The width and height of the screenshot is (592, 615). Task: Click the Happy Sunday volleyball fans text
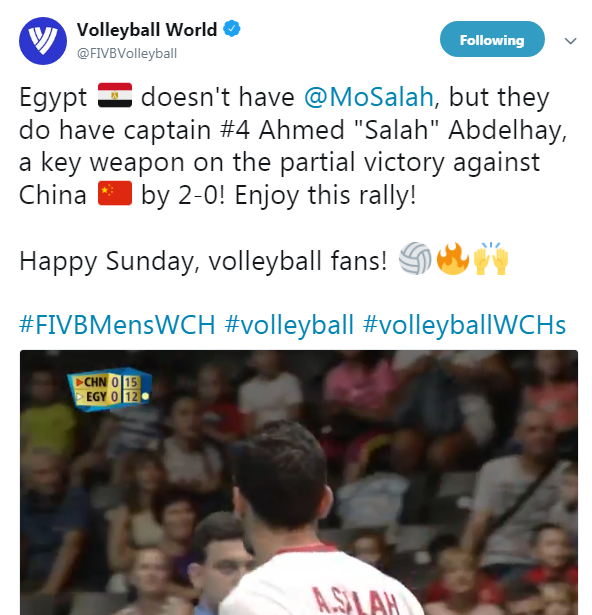[x=203, y=261]
